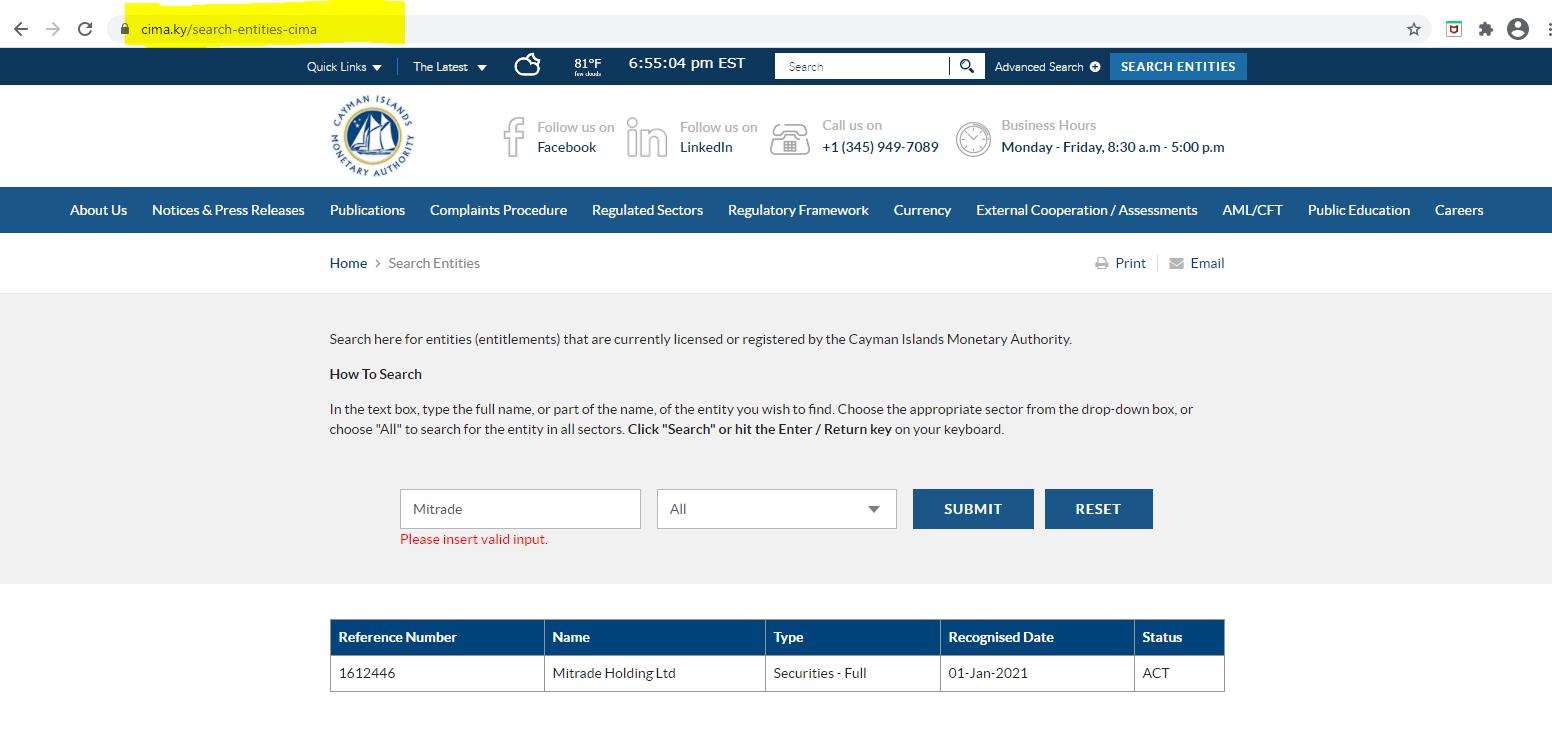The image size is (1552, 739).
Task: Click the envelope icon next to Email
Action: coord(1176,263)
